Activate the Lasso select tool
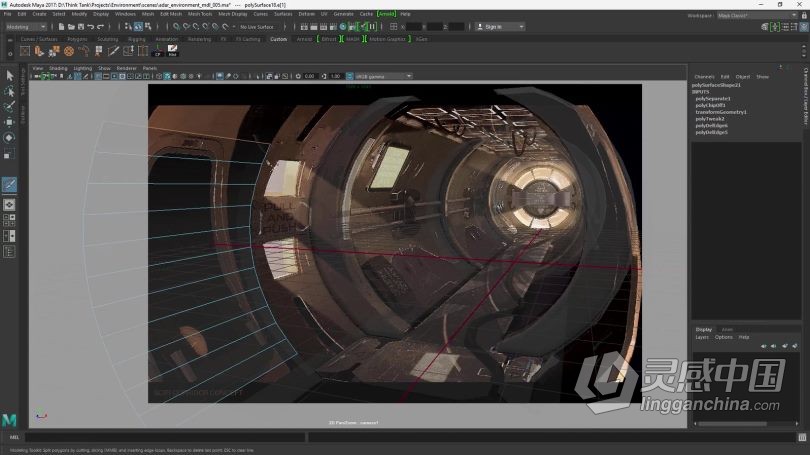This screenshot has height=455, width=810. pos(9,91)
